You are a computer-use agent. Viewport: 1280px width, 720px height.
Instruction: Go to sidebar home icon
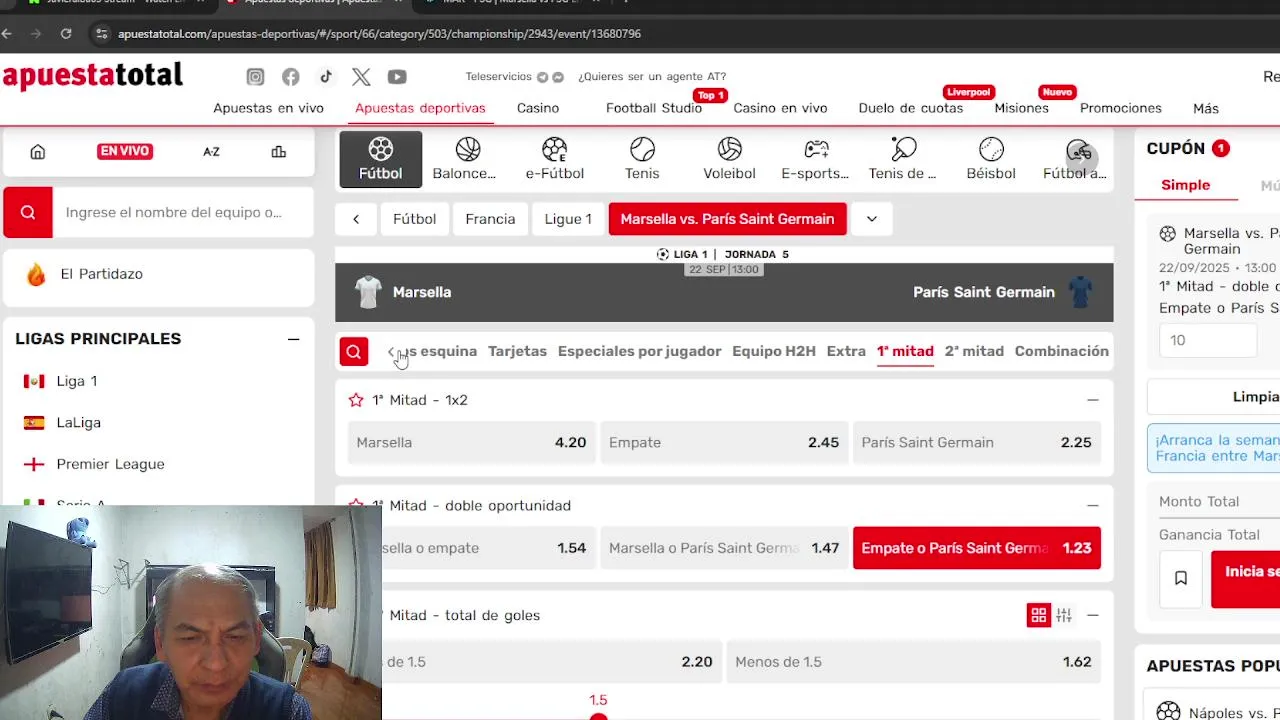(x=37, y=152)
